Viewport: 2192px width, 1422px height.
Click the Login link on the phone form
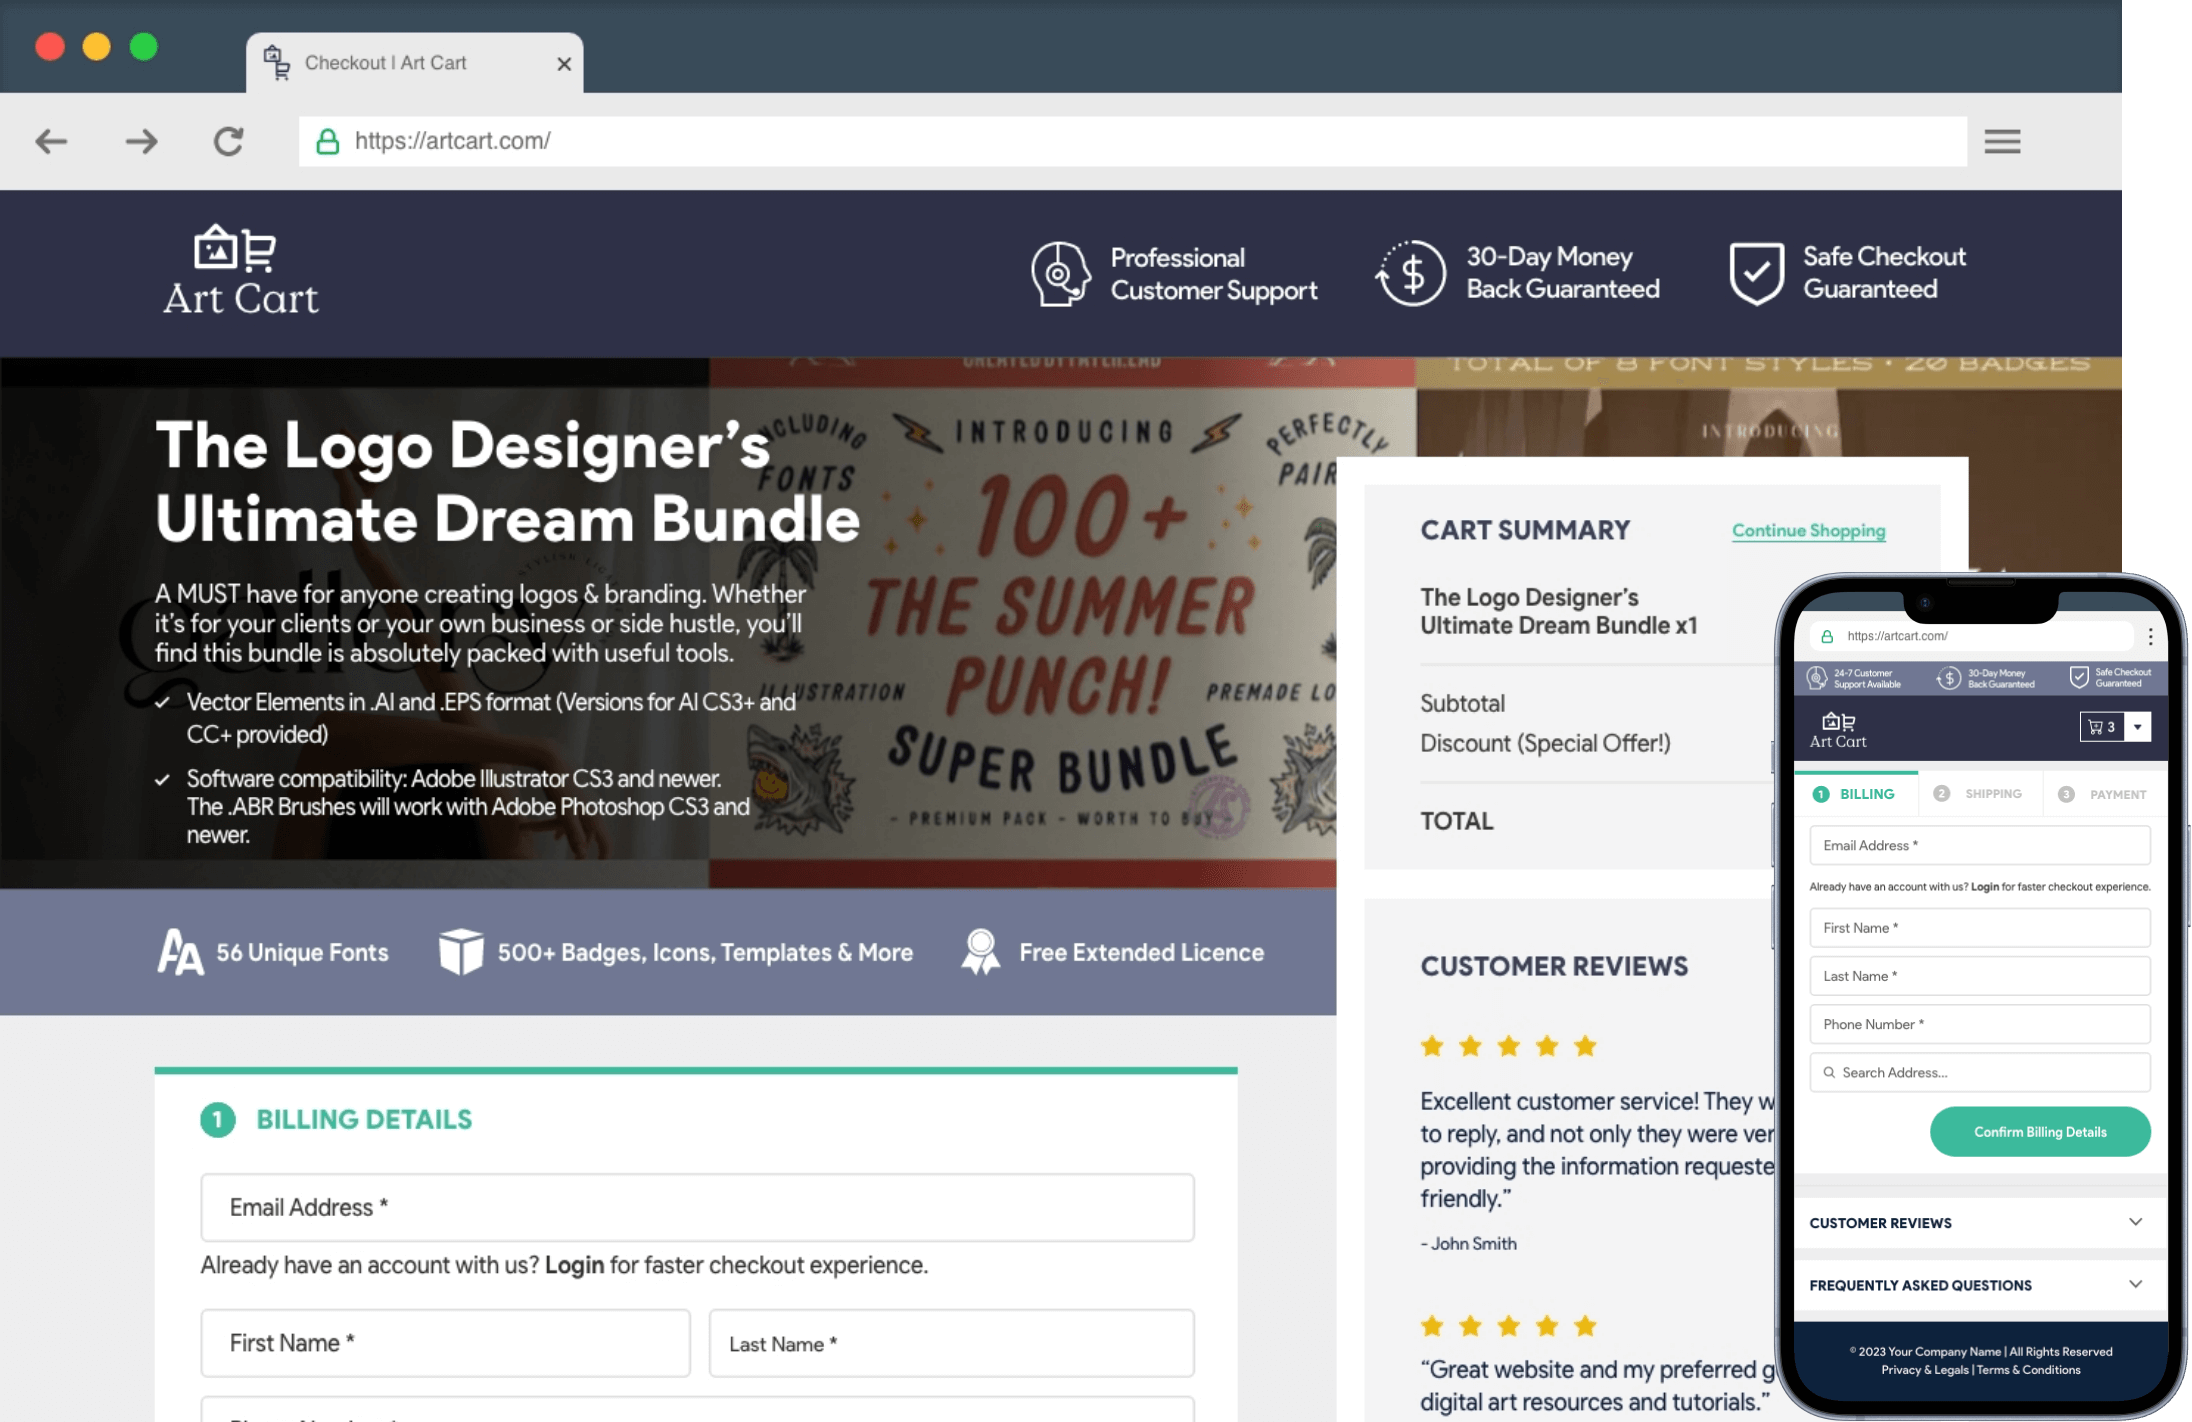[x=1984, y=887]
